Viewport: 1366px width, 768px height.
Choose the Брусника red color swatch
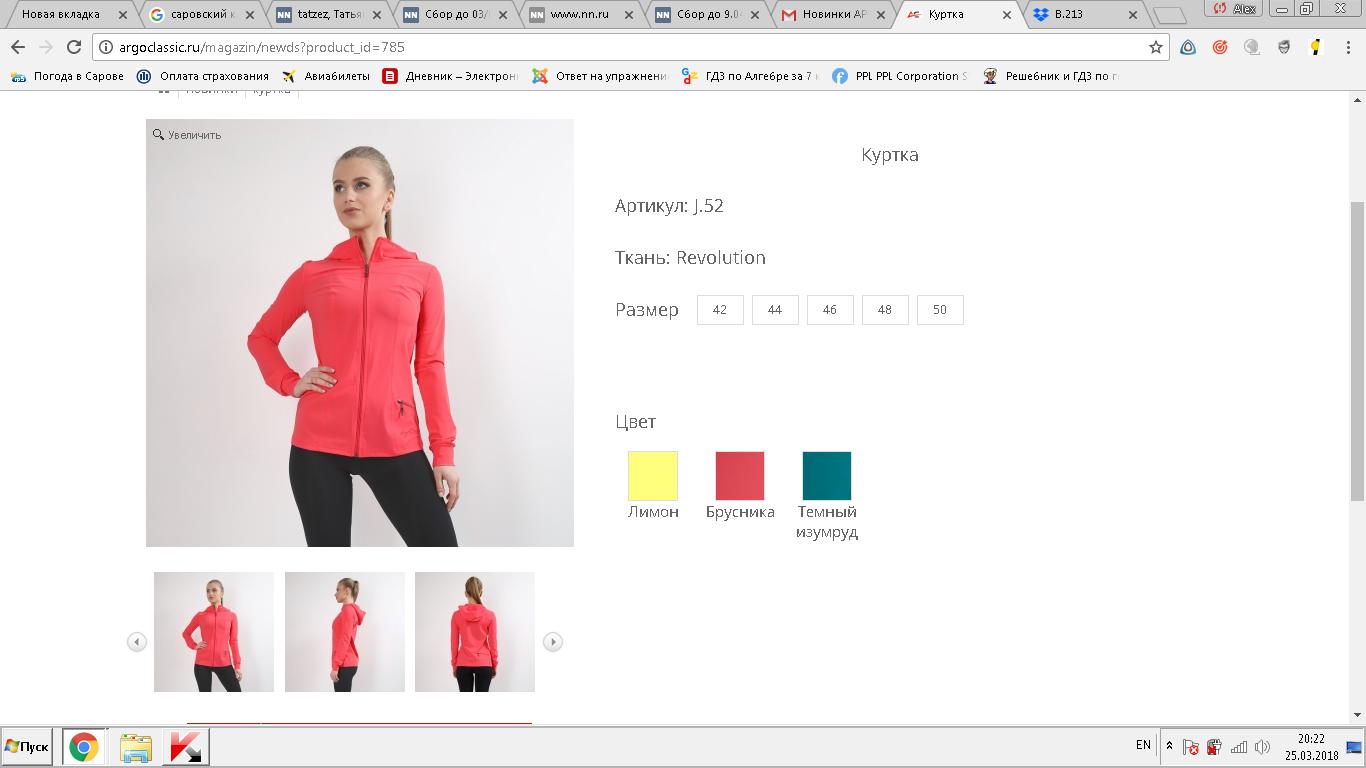click(x=740, y=476)
